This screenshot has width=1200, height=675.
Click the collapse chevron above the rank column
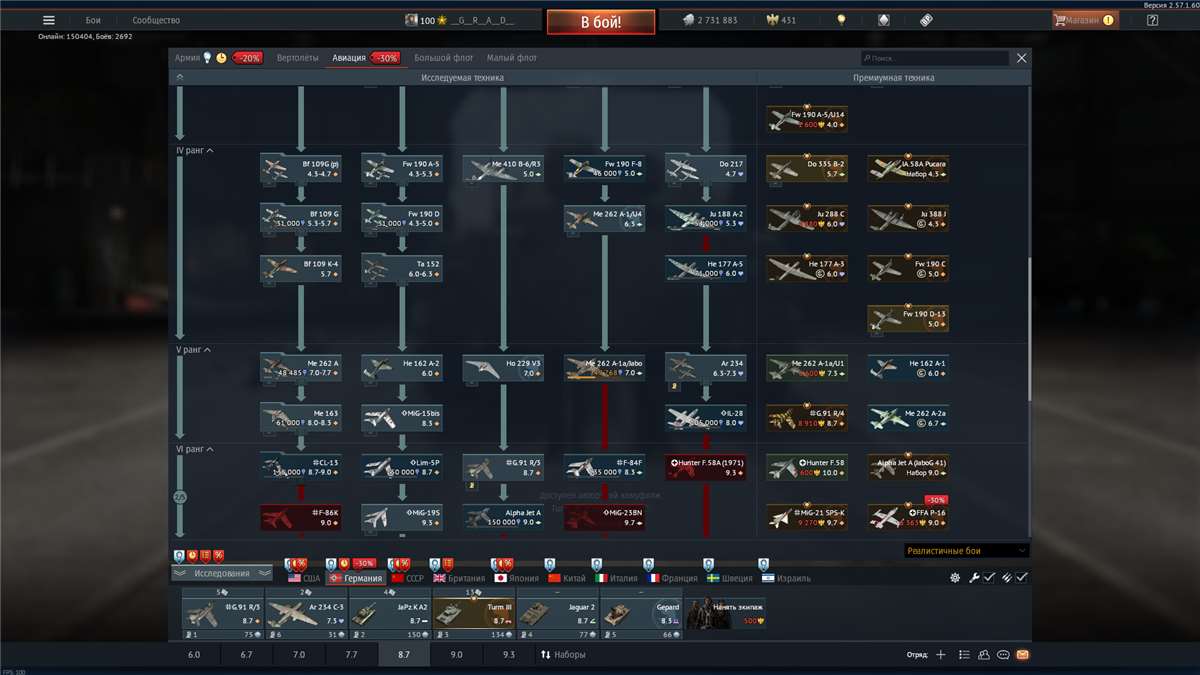coord(180,77)
